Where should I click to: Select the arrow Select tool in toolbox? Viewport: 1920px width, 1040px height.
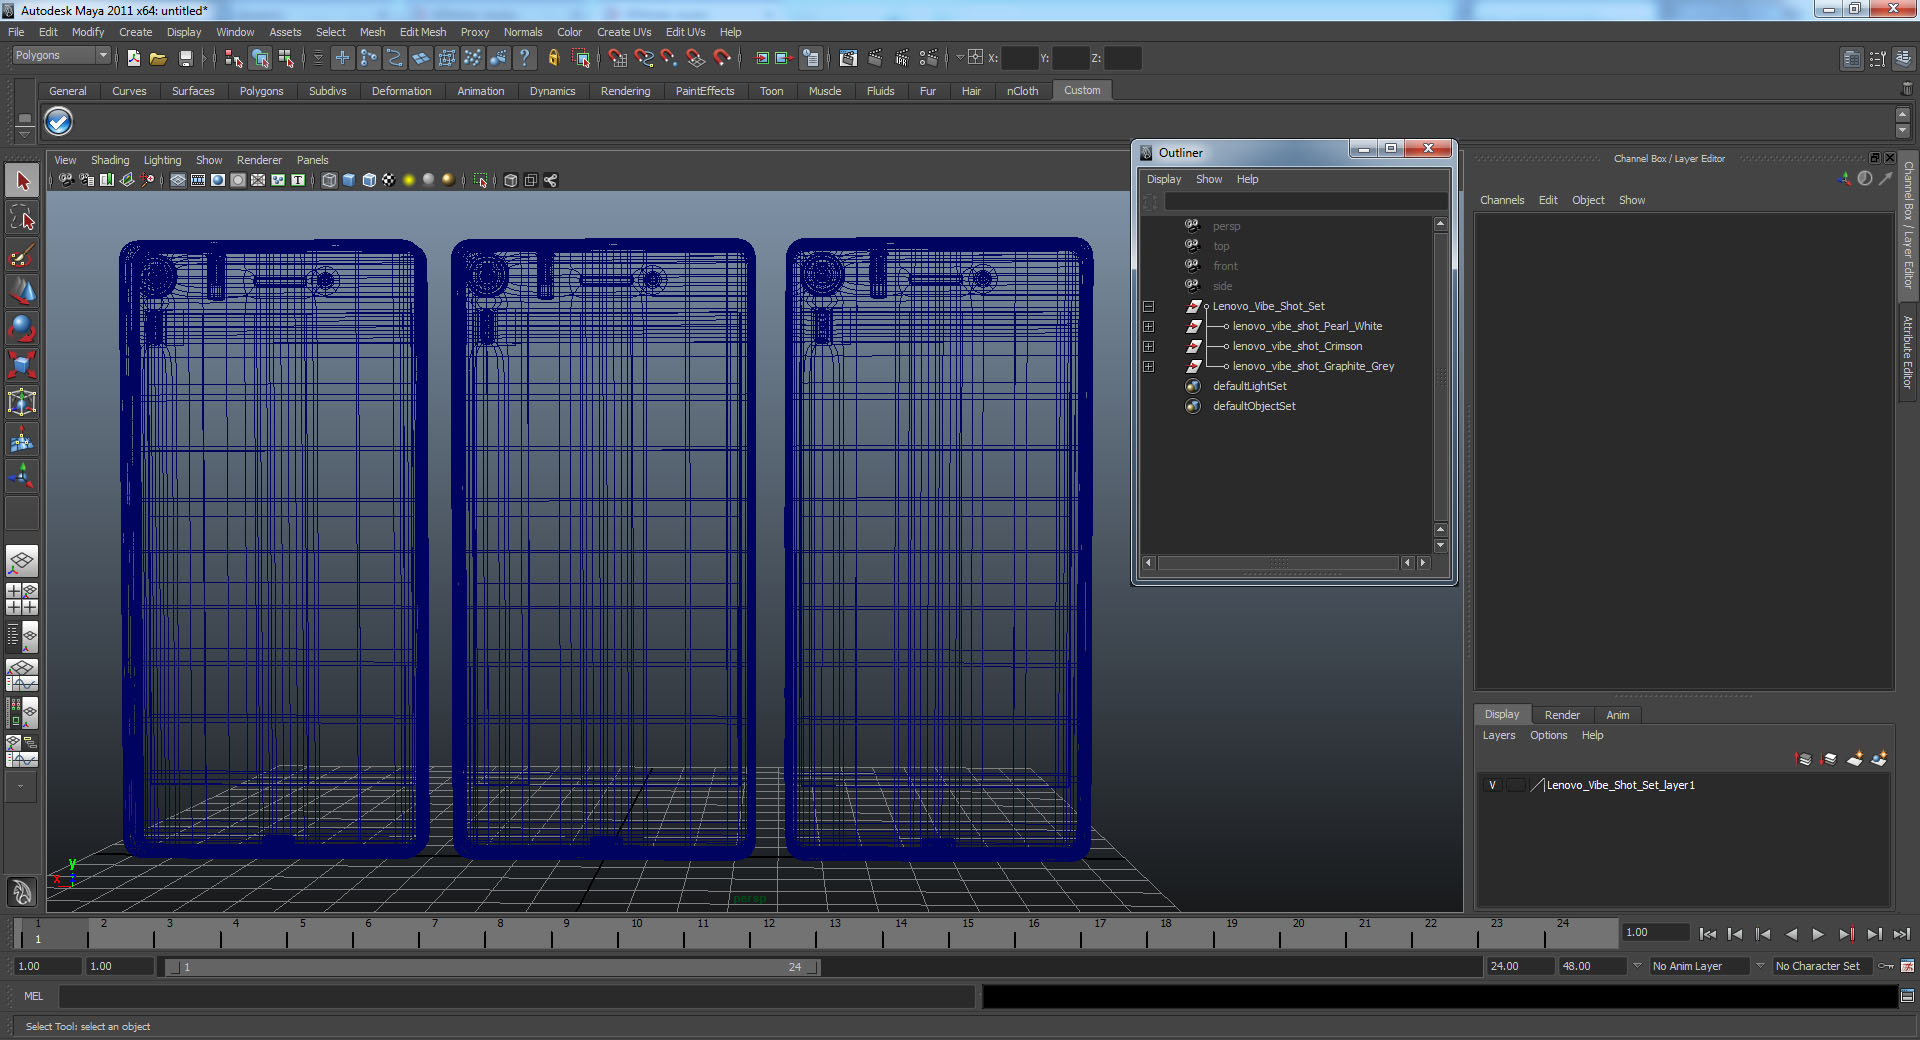22,181
